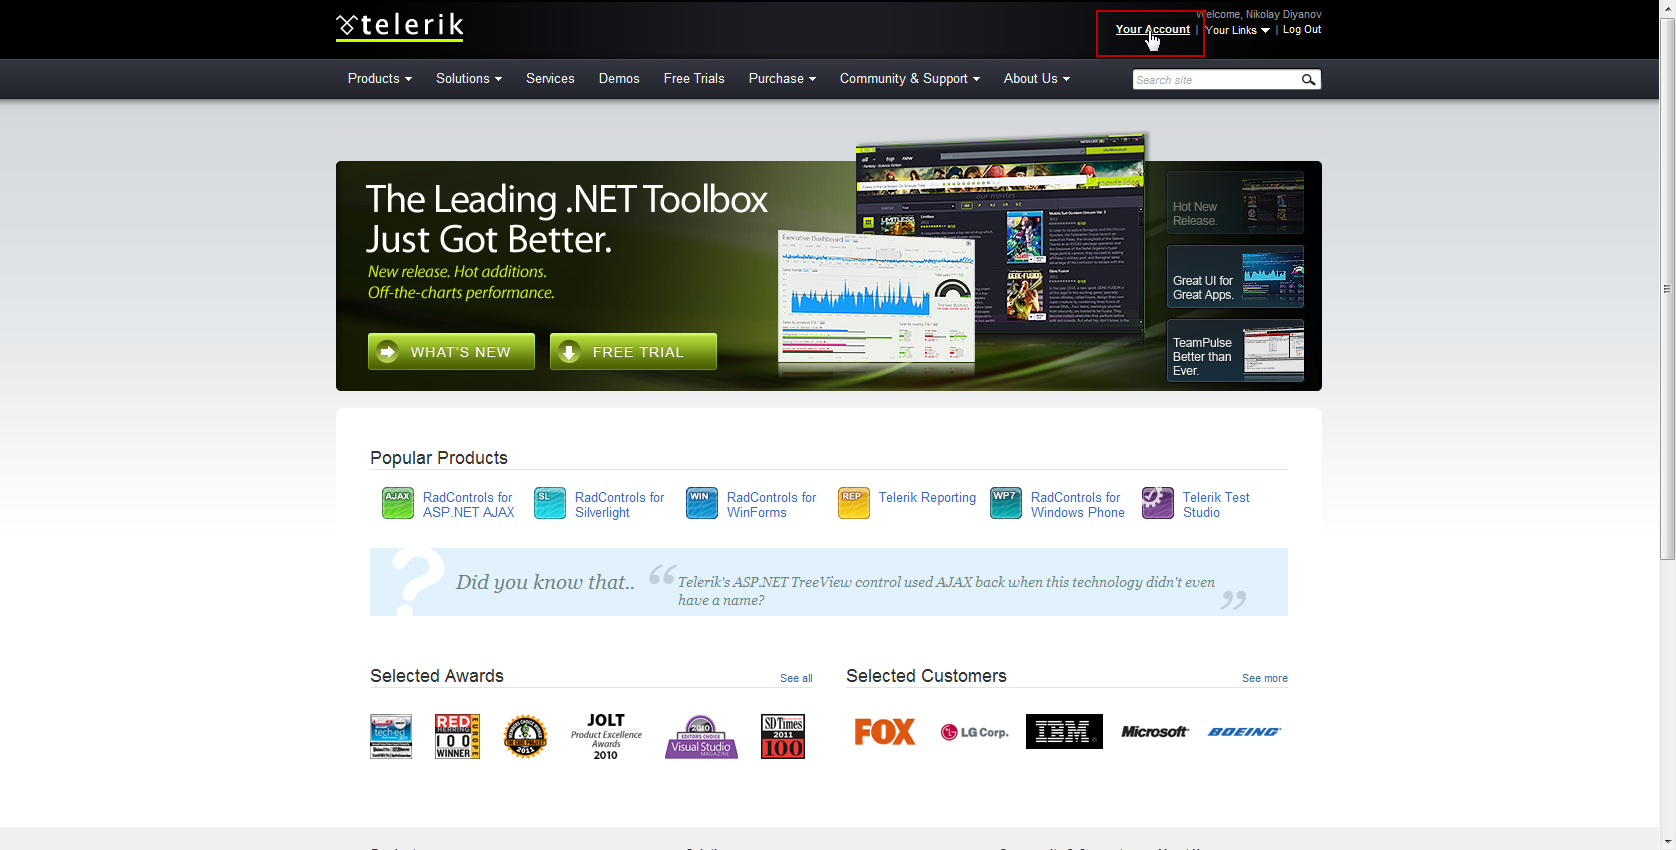Image resolution: width=1676 pixels, height=850 pixels.
Task: Click the Search site input field
Action: coord(1216,80)
